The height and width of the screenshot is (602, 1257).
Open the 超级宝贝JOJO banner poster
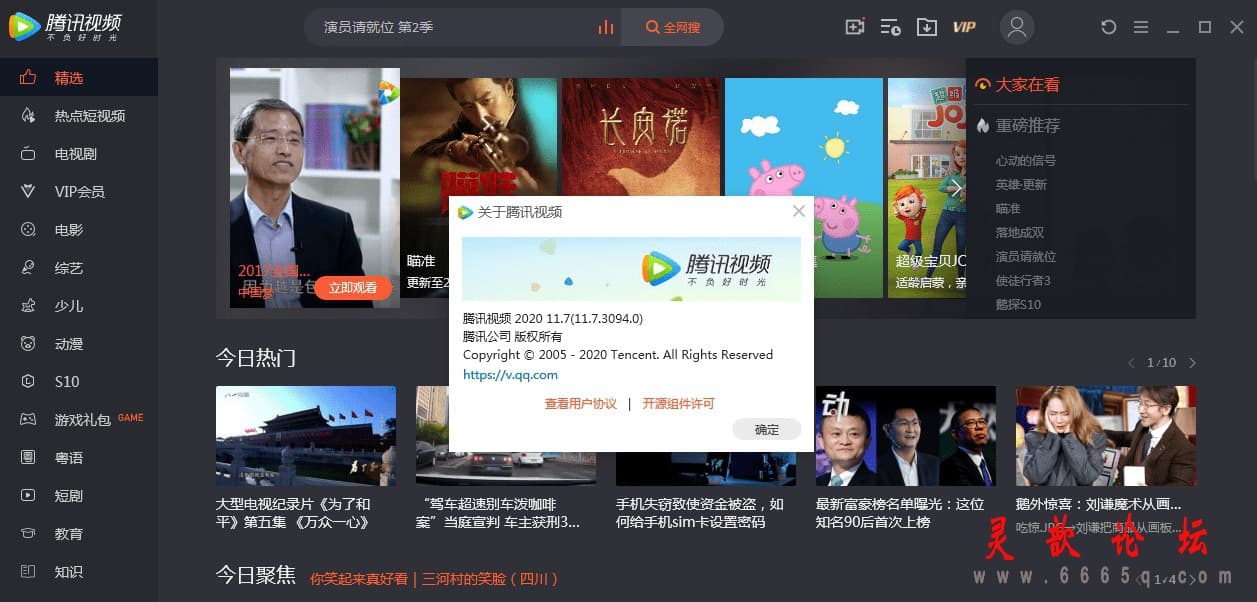(926, 187)
